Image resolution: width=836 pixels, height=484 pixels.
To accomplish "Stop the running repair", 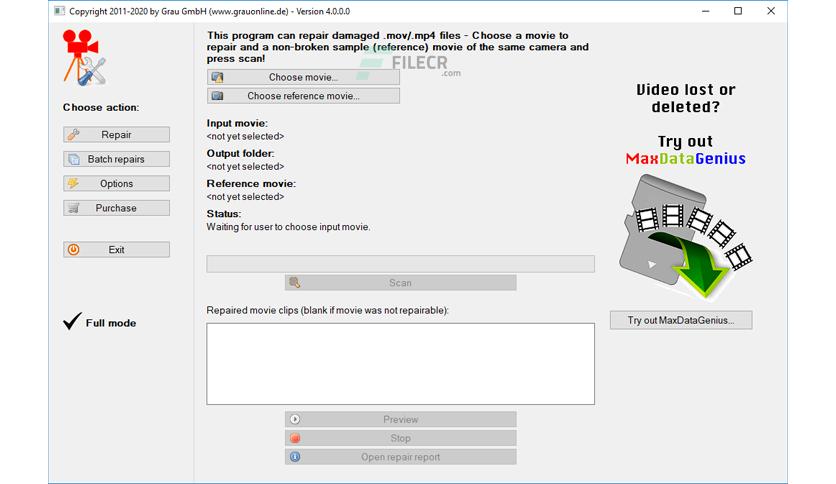I will coord(400,438).
